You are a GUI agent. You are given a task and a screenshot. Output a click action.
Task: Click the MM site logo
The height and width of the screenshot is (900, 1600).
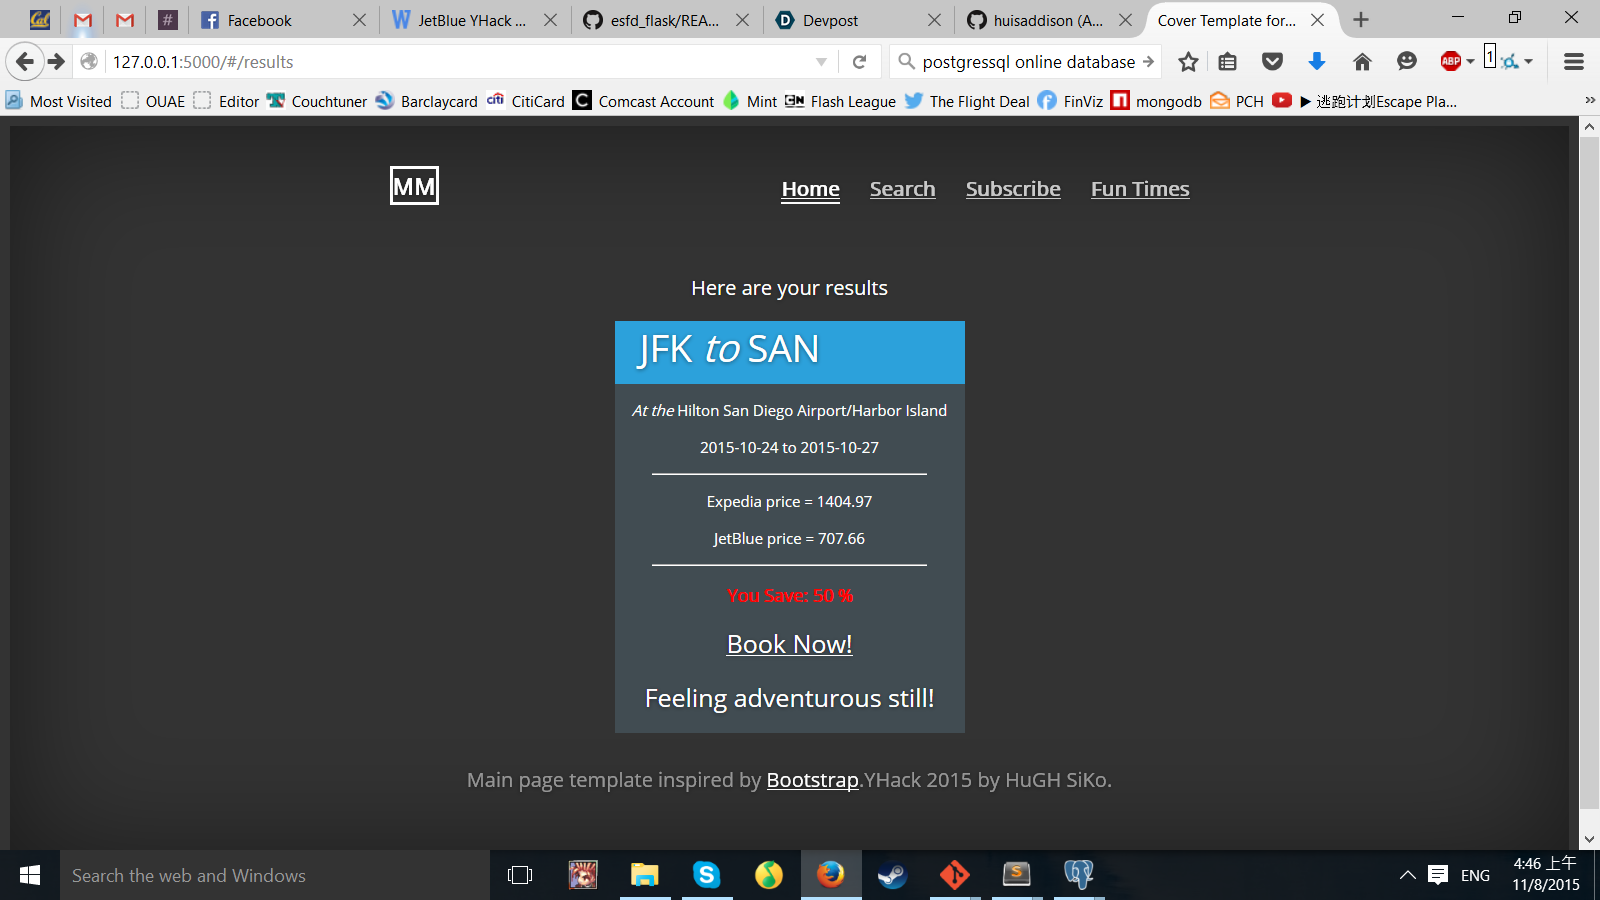(414, 186)
